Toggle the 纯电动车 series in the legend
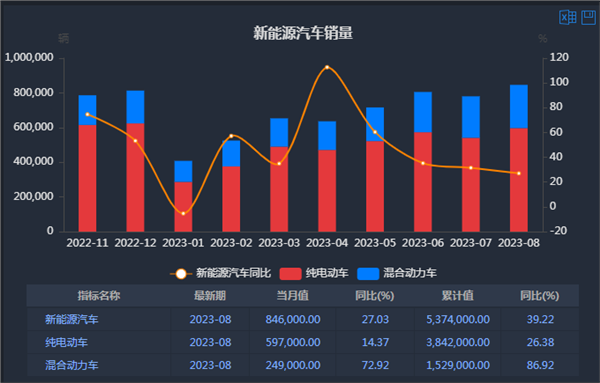The width and height of the screenshot is (600, 383). pos(314,273)
